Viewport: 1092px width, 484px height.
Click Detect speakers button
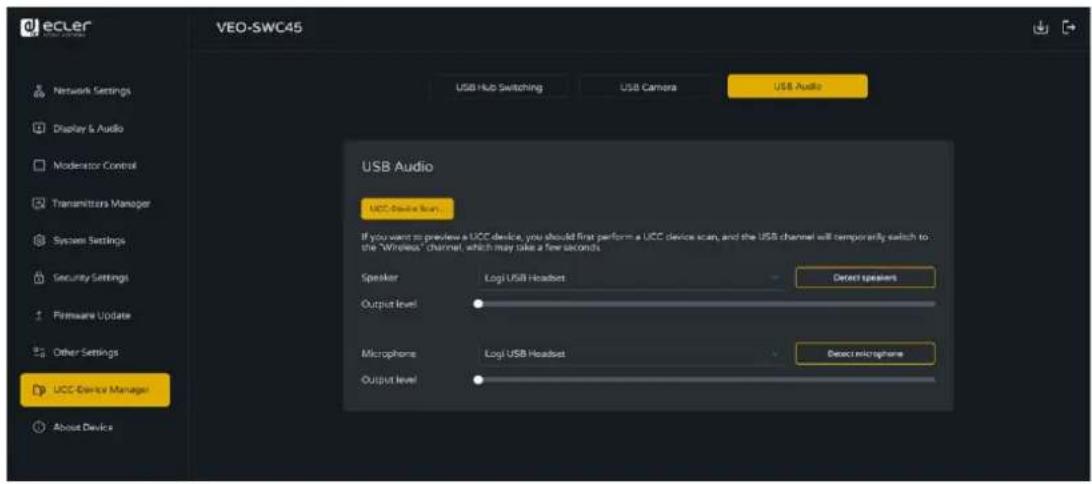[x=865, y=278]
